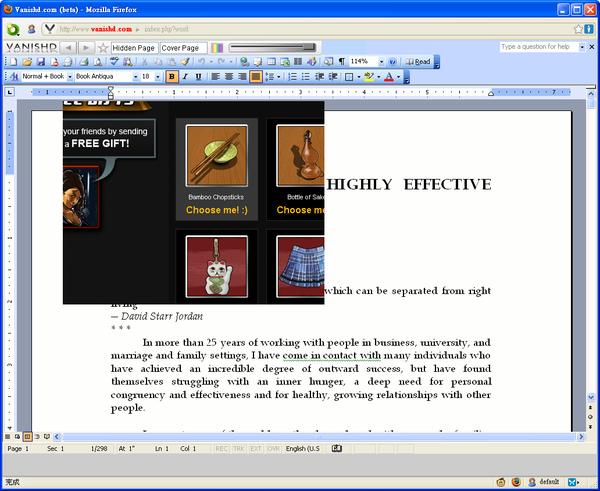Click the Type a question for help field
600x491 pixels.
pos(539,47)
